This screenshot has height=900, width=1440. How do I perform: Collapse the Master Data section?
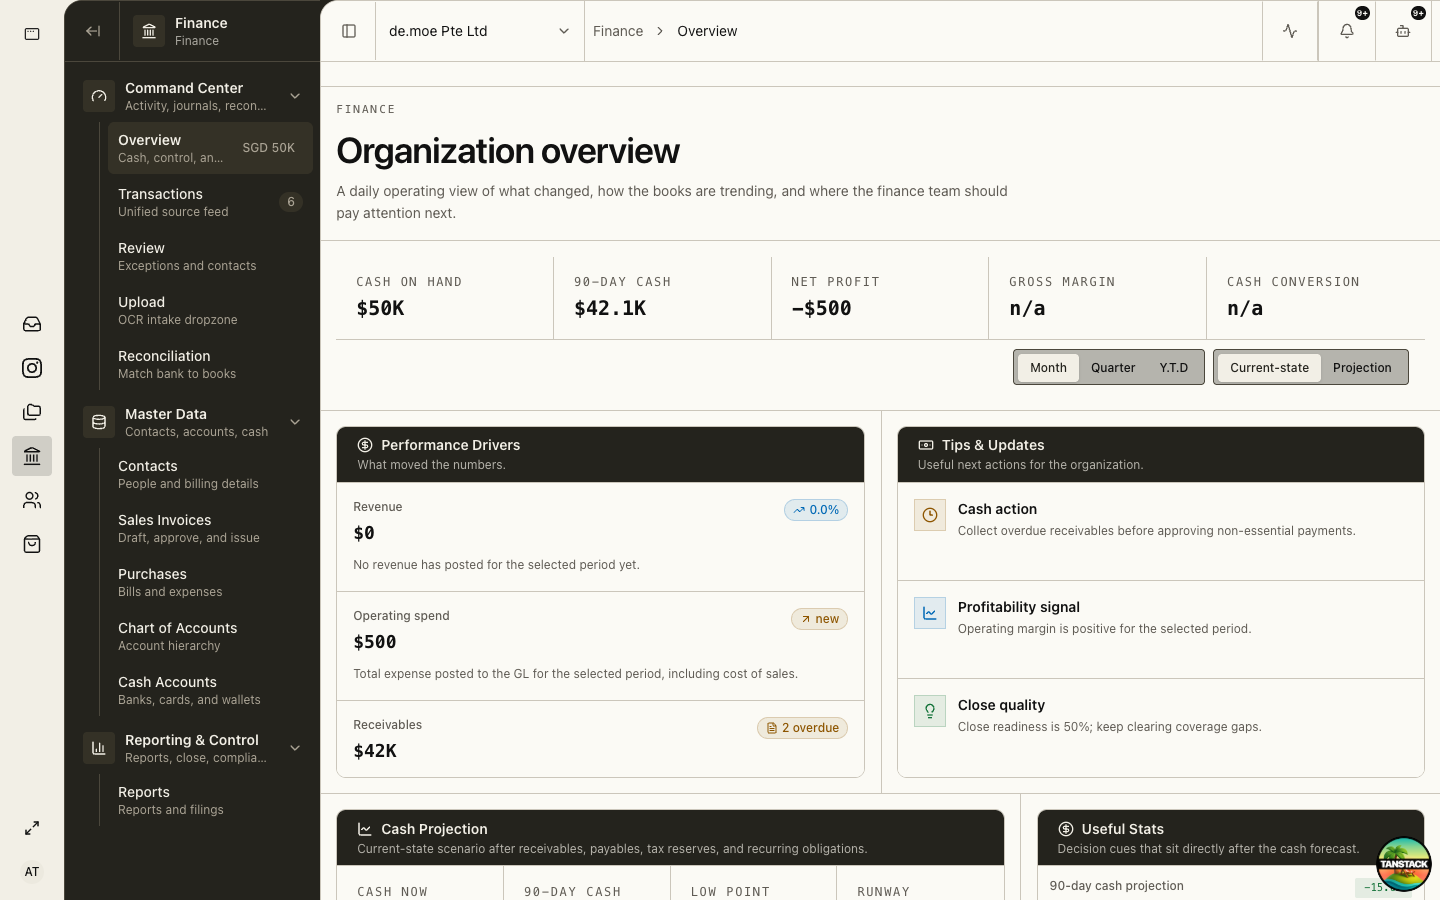(295, 422)
